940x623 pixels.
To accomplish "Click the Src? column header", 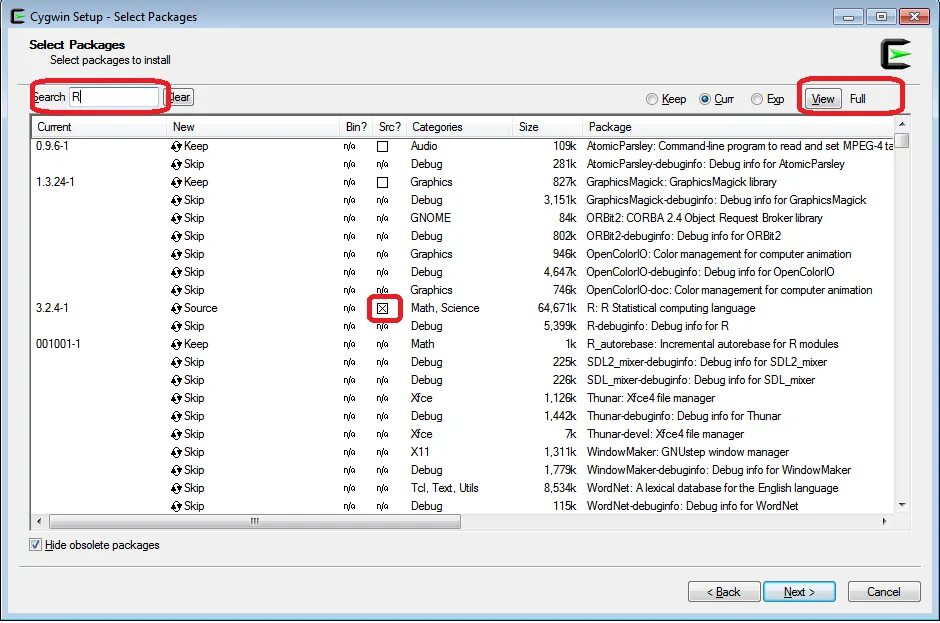I will pyautogui.click(x=390, y=127).
